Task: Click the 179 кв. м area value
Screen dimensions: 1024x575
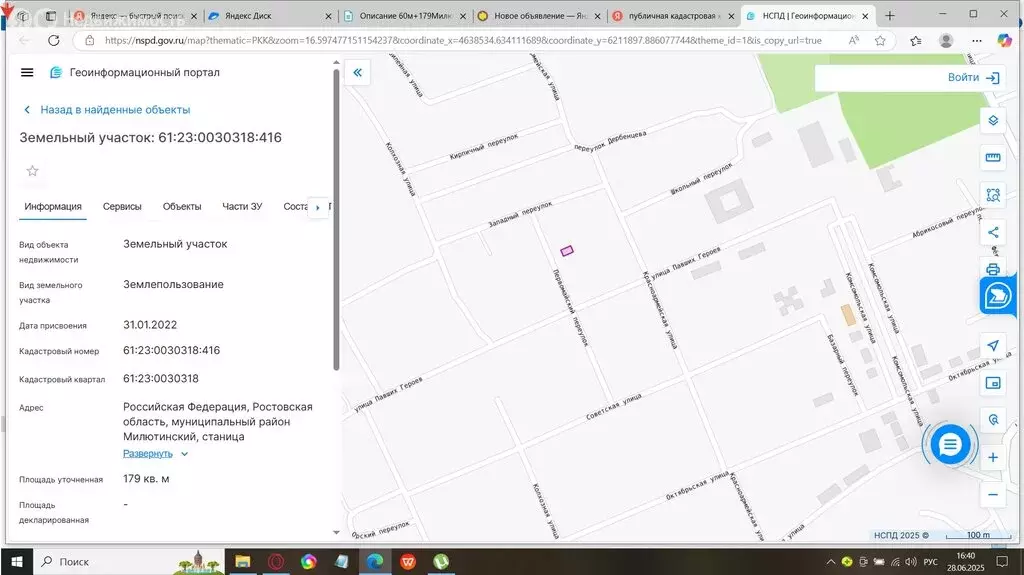Action: [146, 479]
